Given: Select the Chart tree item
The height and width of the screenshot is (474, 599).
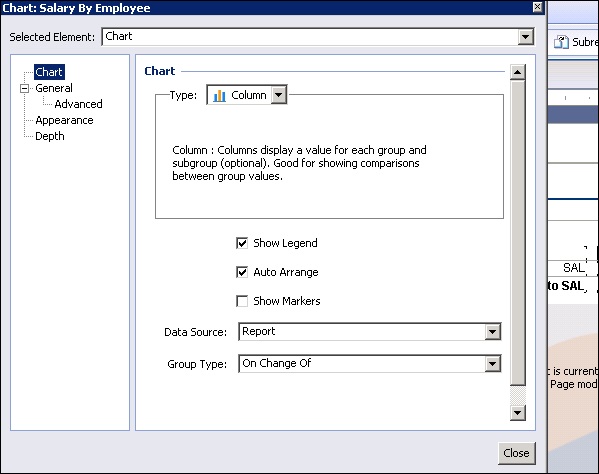Looking at the screenshot, I should pos(49,72).
